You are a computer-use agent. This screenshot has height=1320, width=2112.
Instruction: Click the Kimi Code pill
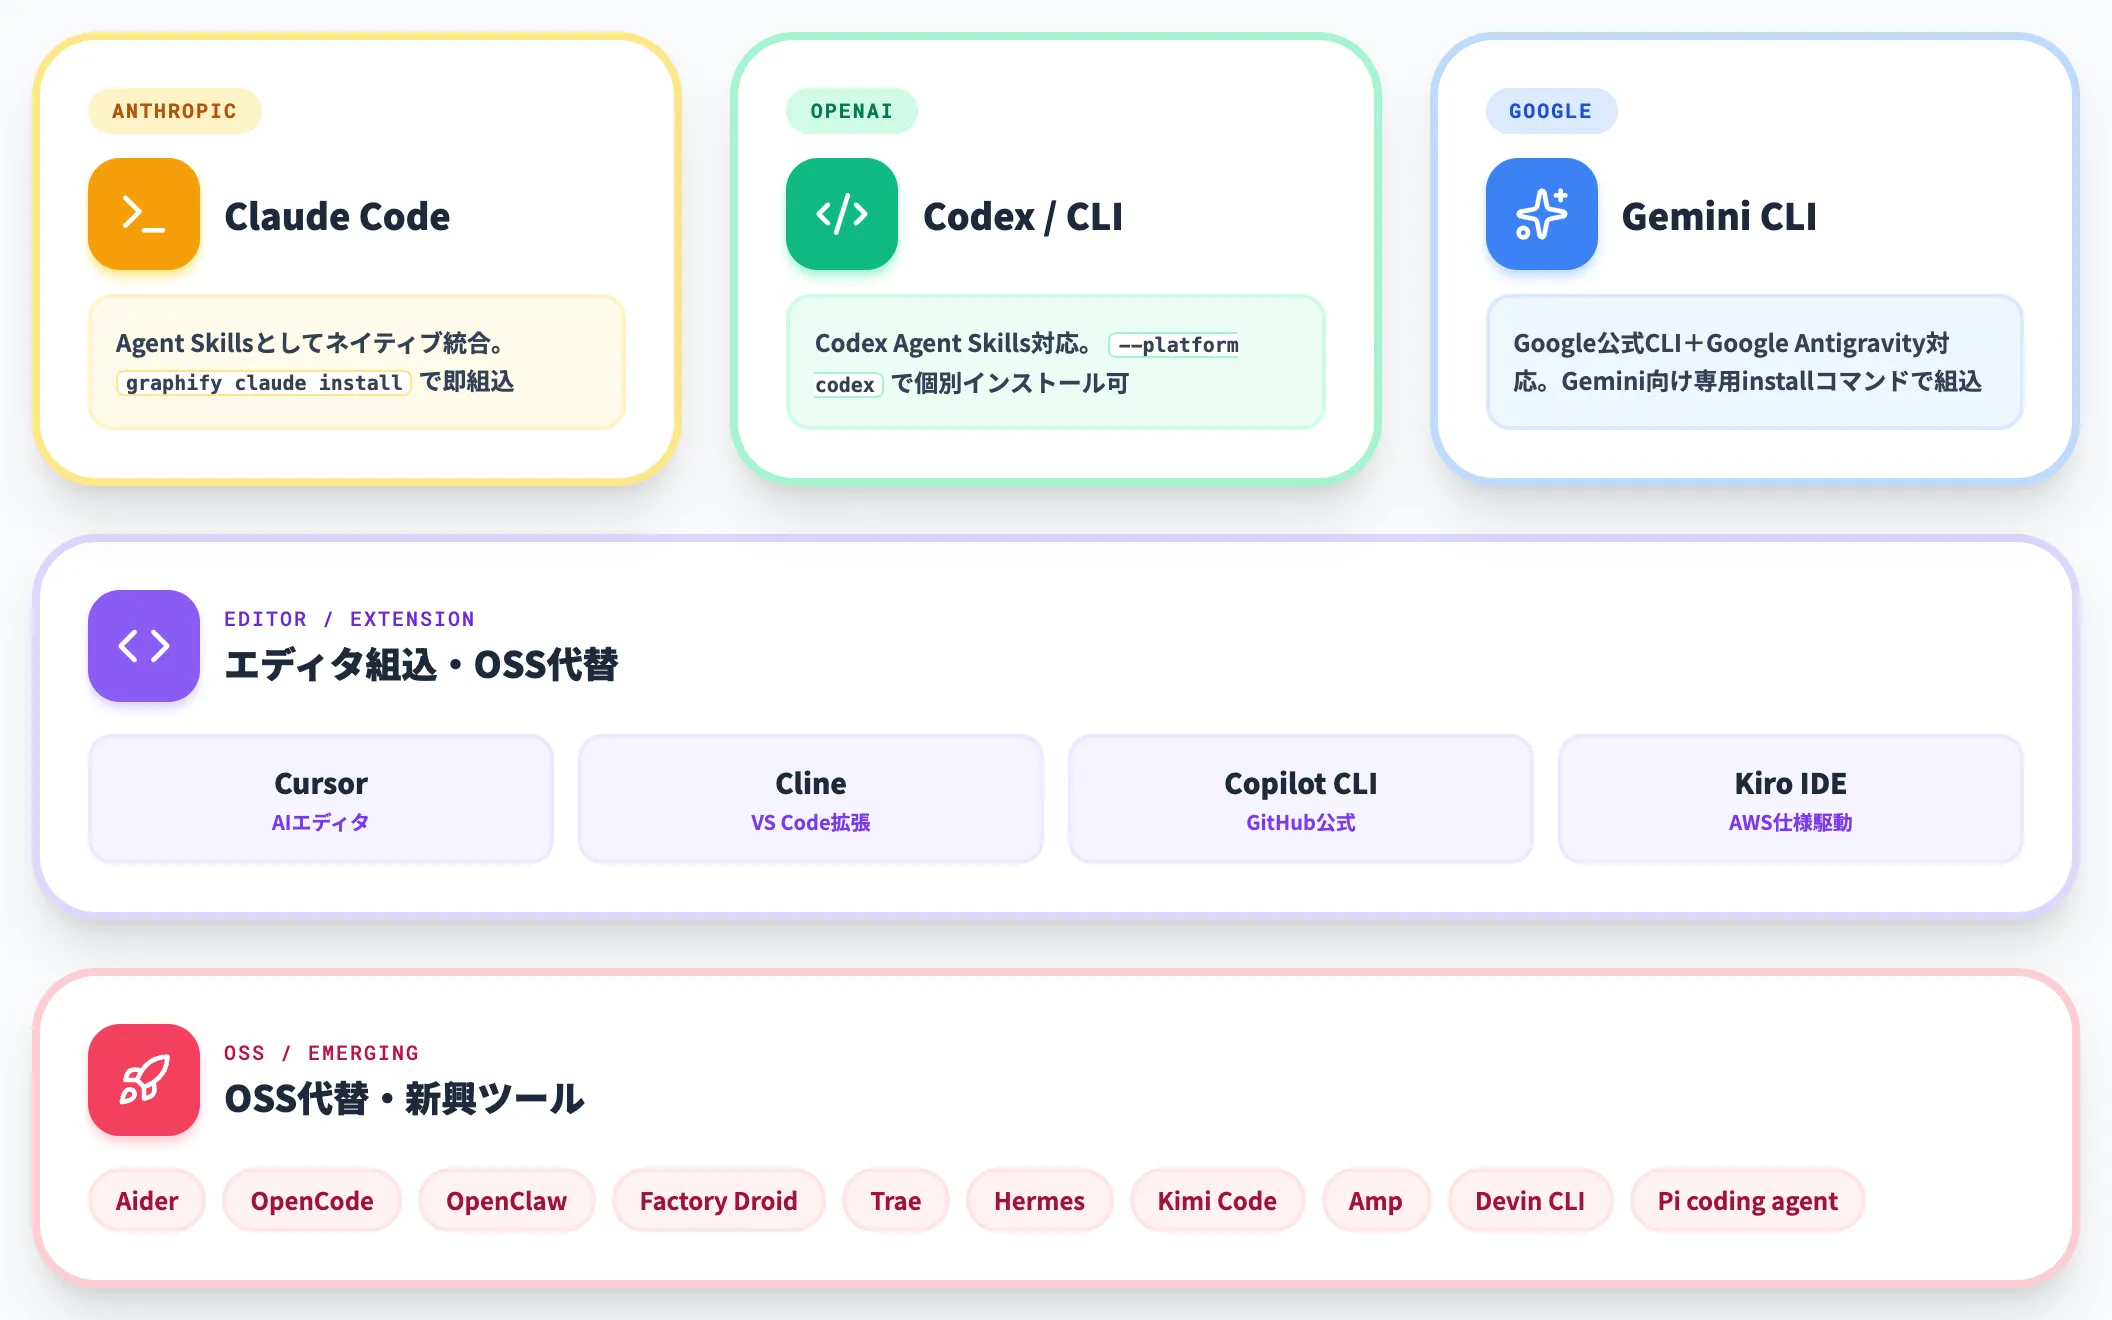point(1217,1200)
